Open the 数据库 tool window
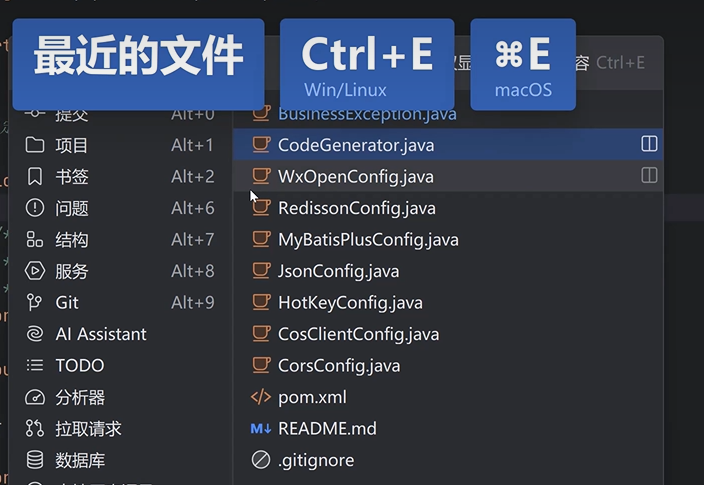Screen dimensions: 704x485 (119, 460)
